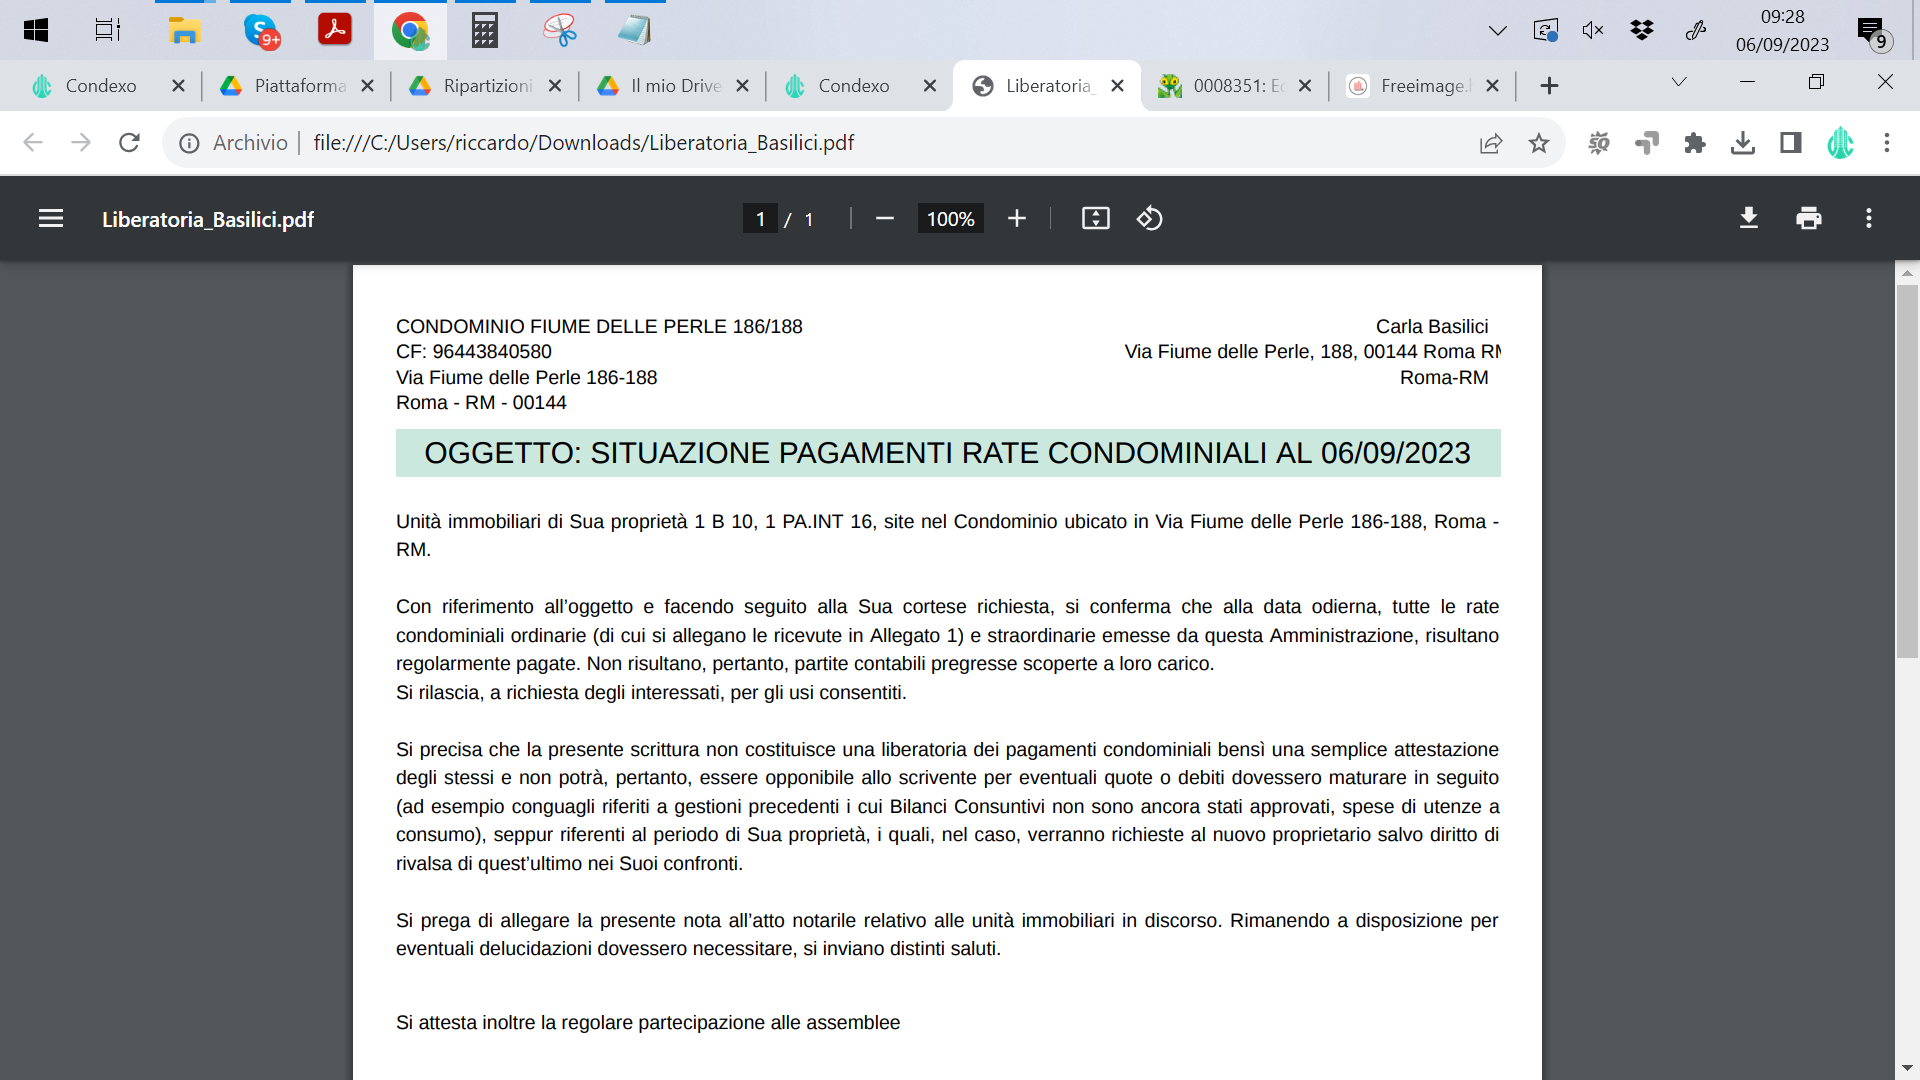Click the green Condexo extension icon
Screen dimensions: 1920x1080
(1840, 143)
